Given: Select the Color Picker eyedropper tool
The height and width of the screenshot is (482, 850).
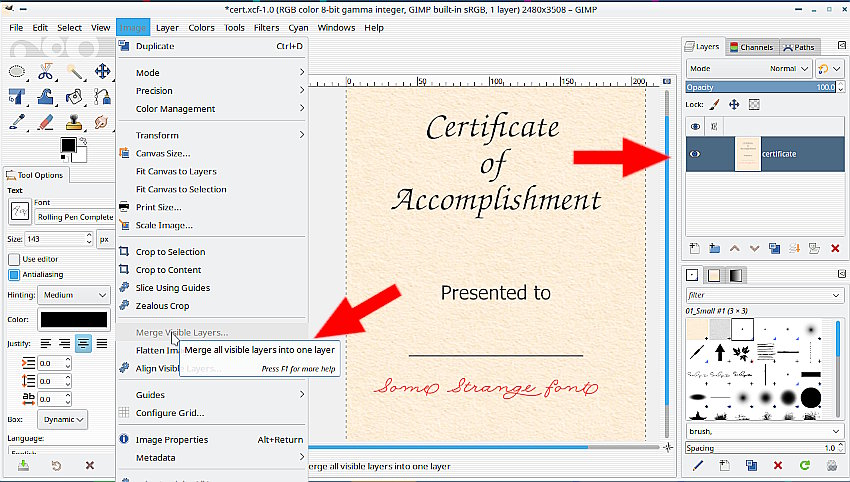Looking at the screenshot, I should [x=17, y=123].
